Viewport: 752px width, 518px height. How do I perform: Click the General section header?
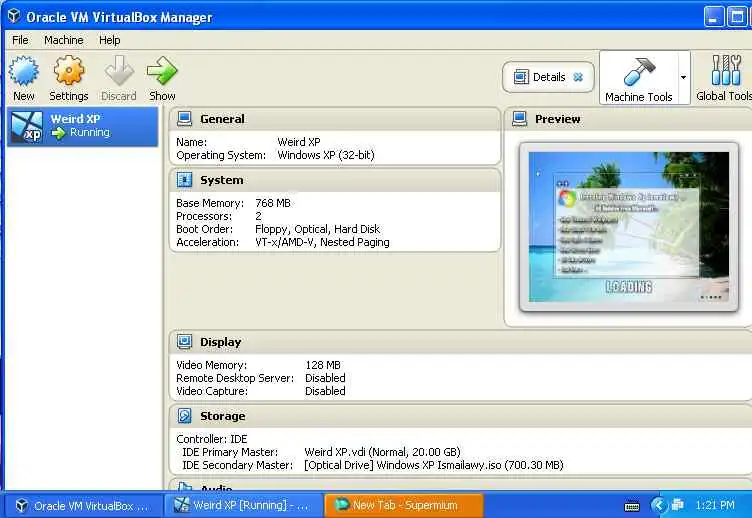pos(335,118)
